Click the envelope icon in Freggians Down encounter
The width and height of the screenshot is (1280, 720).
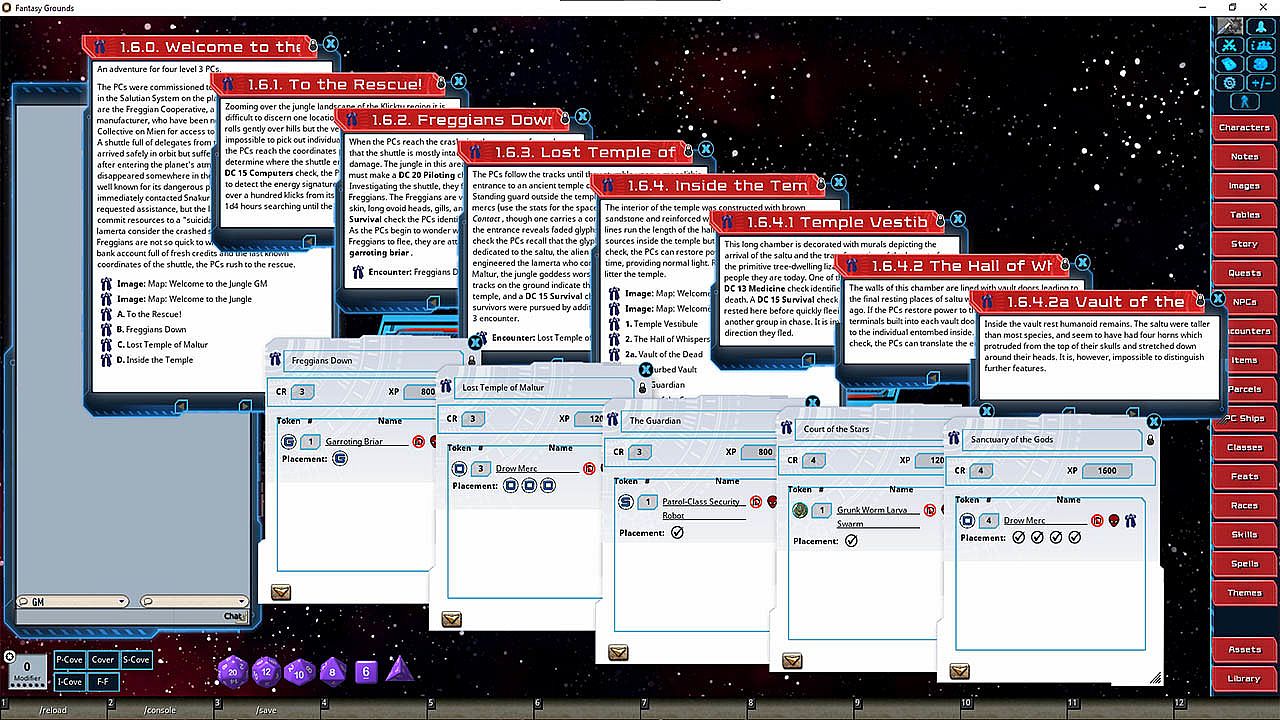[281, 593]
